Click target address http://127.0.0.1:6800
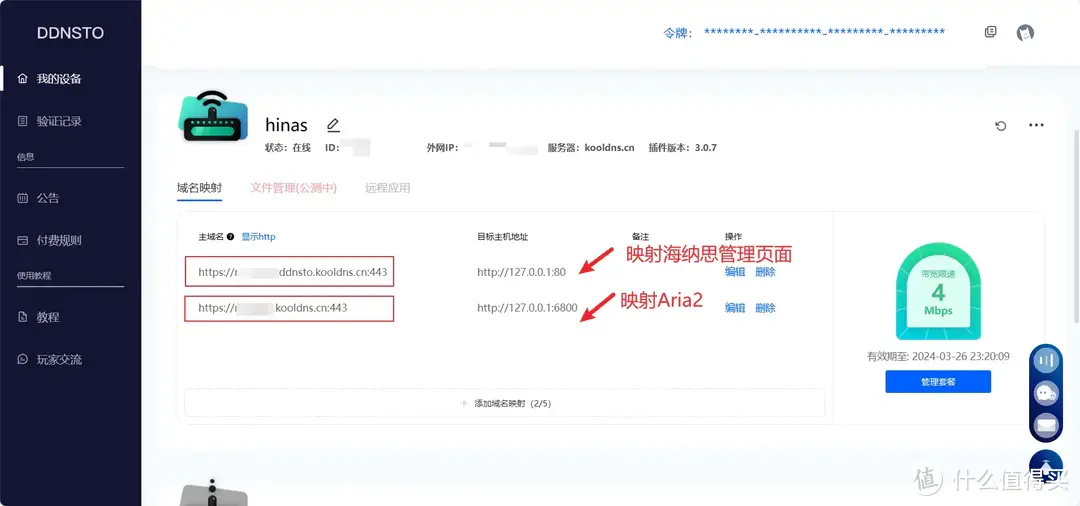The width and height of the screenshot is (1080, 506). tap(527, 308)
